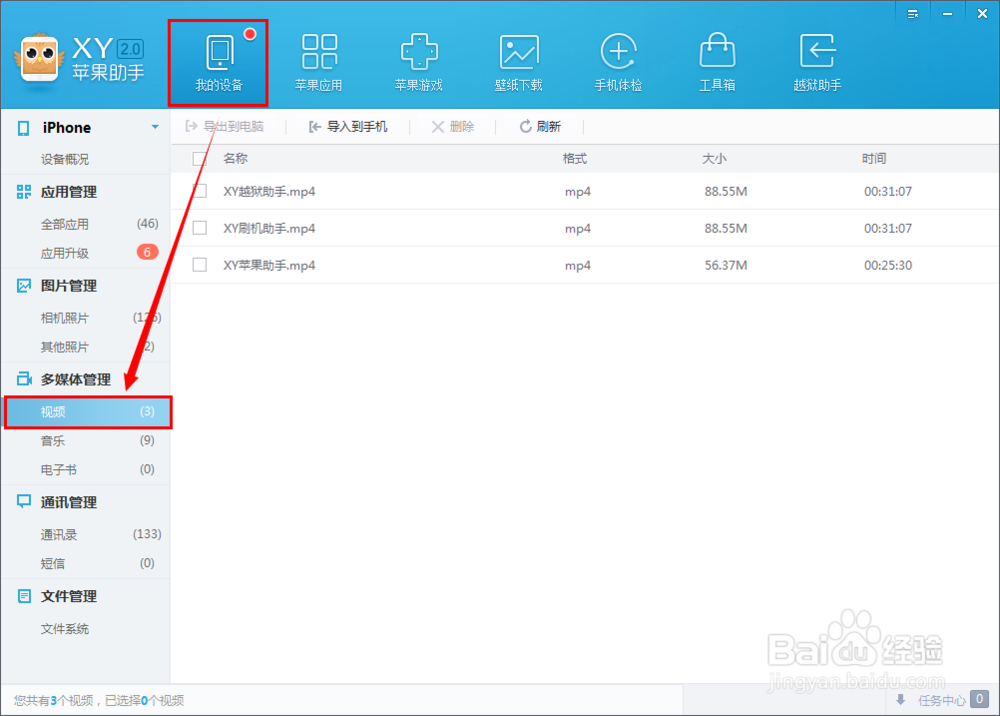Select 文件系统 file system
This screenshot has height=716, width=1000.
65,629
